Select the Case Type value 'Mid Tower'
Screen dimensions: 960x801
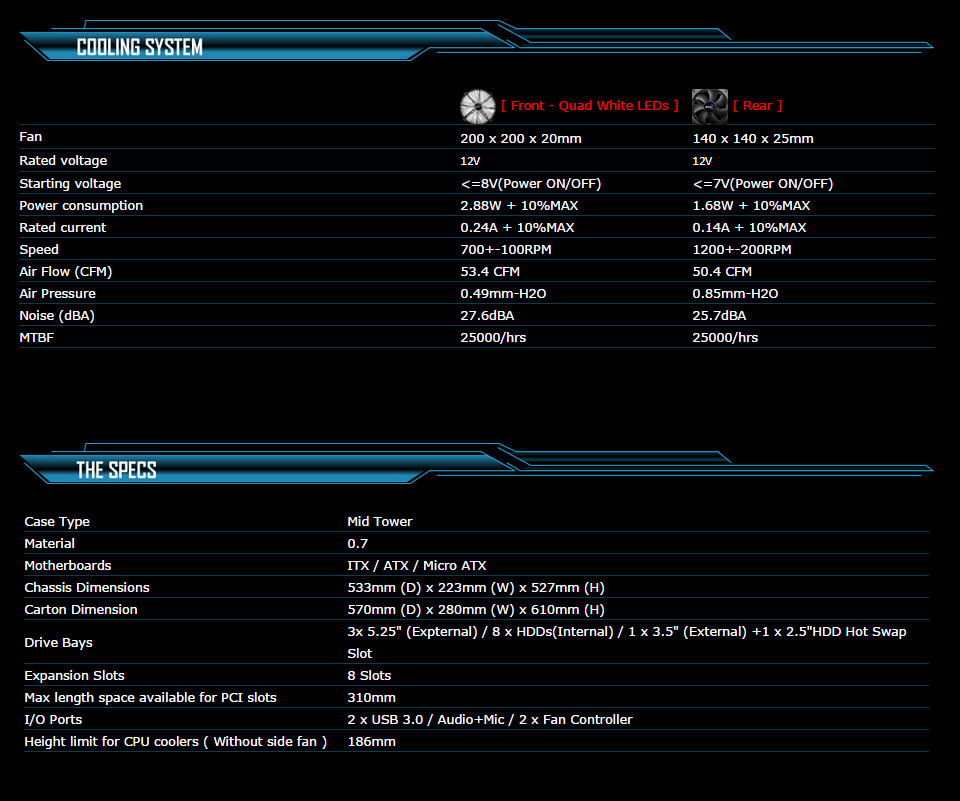(379, 521)
